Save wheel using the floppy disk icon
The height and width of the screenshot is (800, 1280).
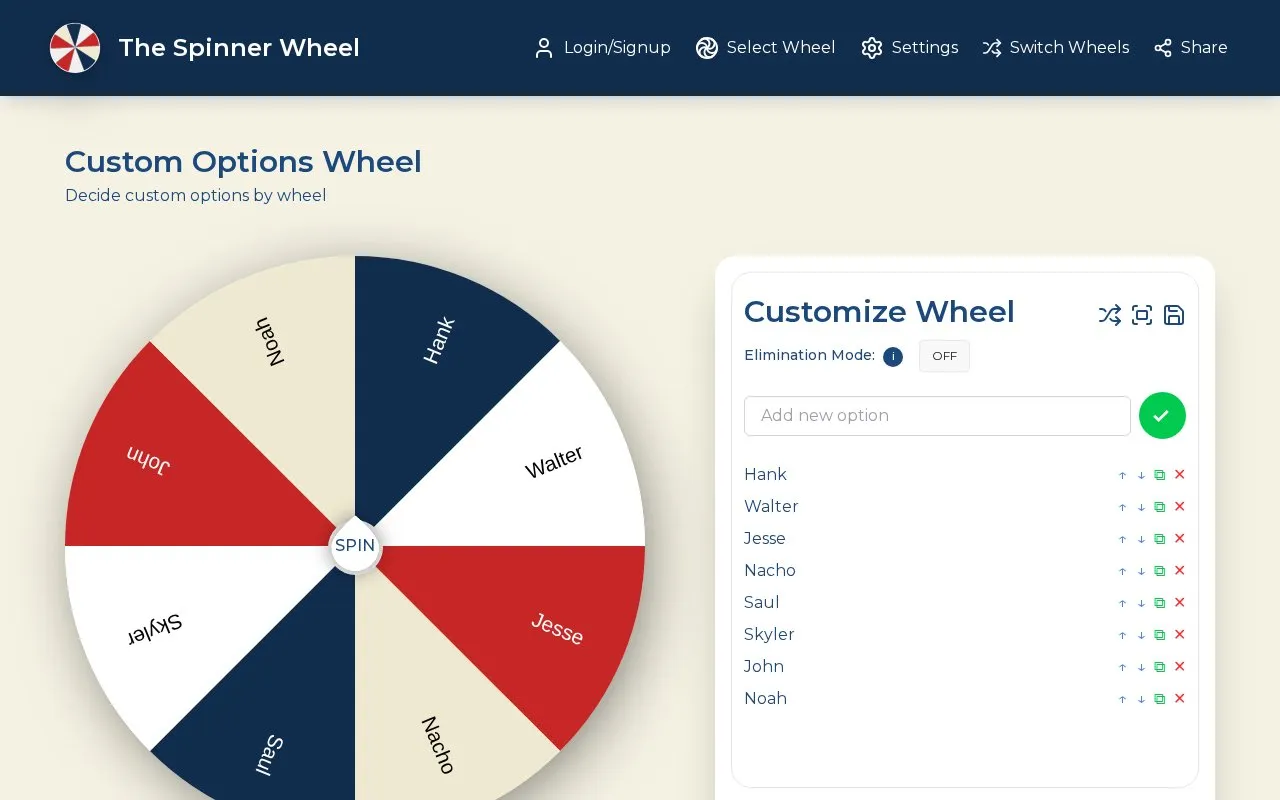(x=1174, y=315)
